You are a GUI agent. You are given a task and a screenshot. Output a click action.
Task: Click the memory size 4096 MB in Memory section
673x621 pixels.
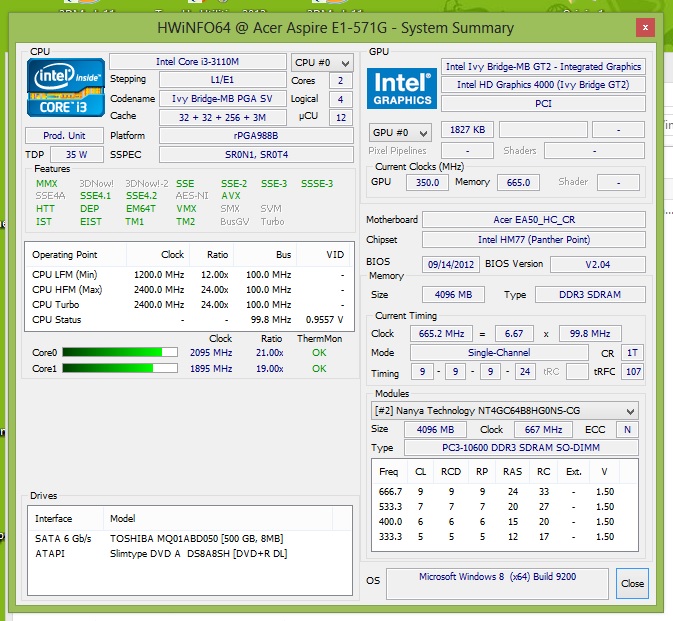click(453, 294)
